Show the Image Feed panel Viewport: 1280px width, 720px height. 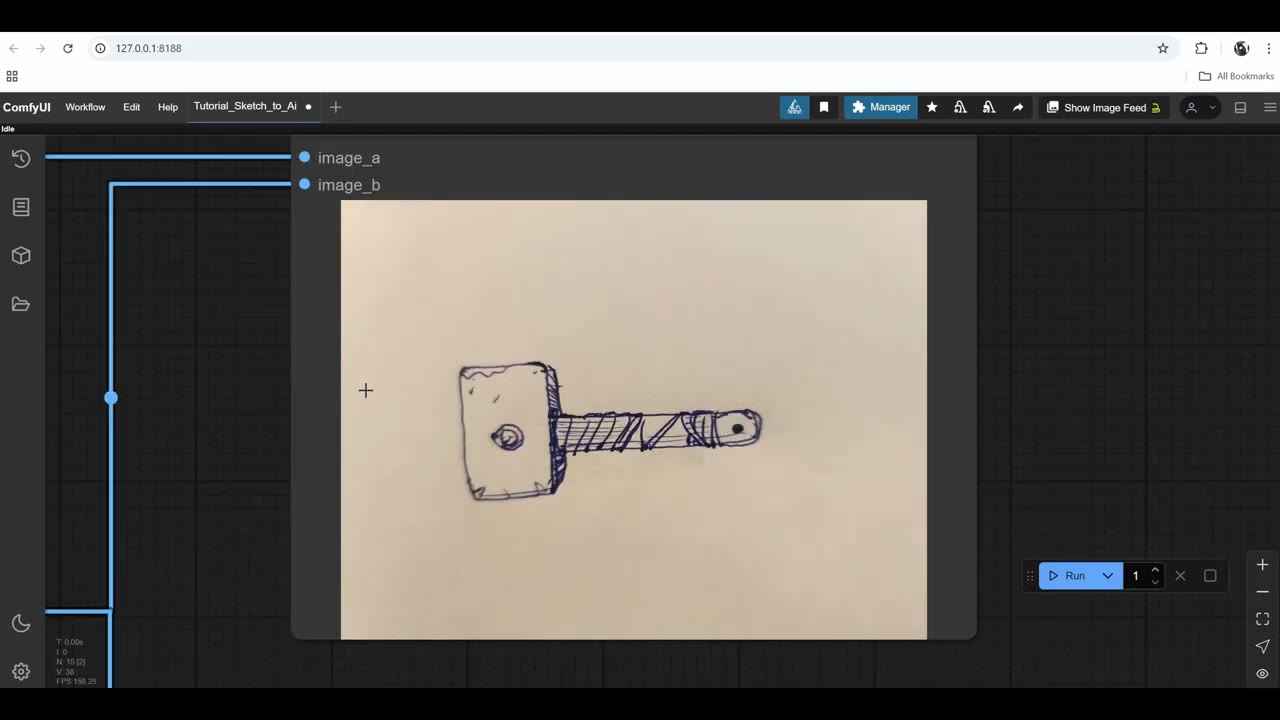(1104, 107)
